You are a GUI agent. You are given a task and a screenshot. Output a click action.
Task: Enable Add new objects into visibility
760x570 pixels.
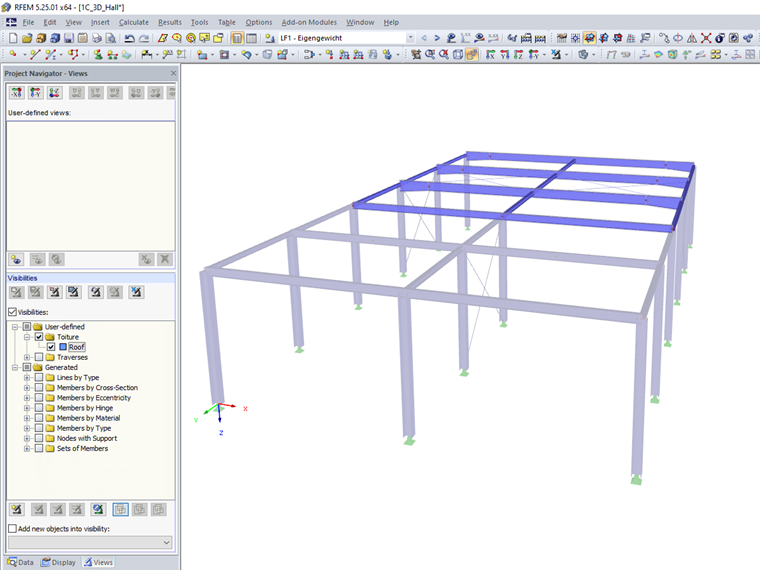[x=13, y=528]
